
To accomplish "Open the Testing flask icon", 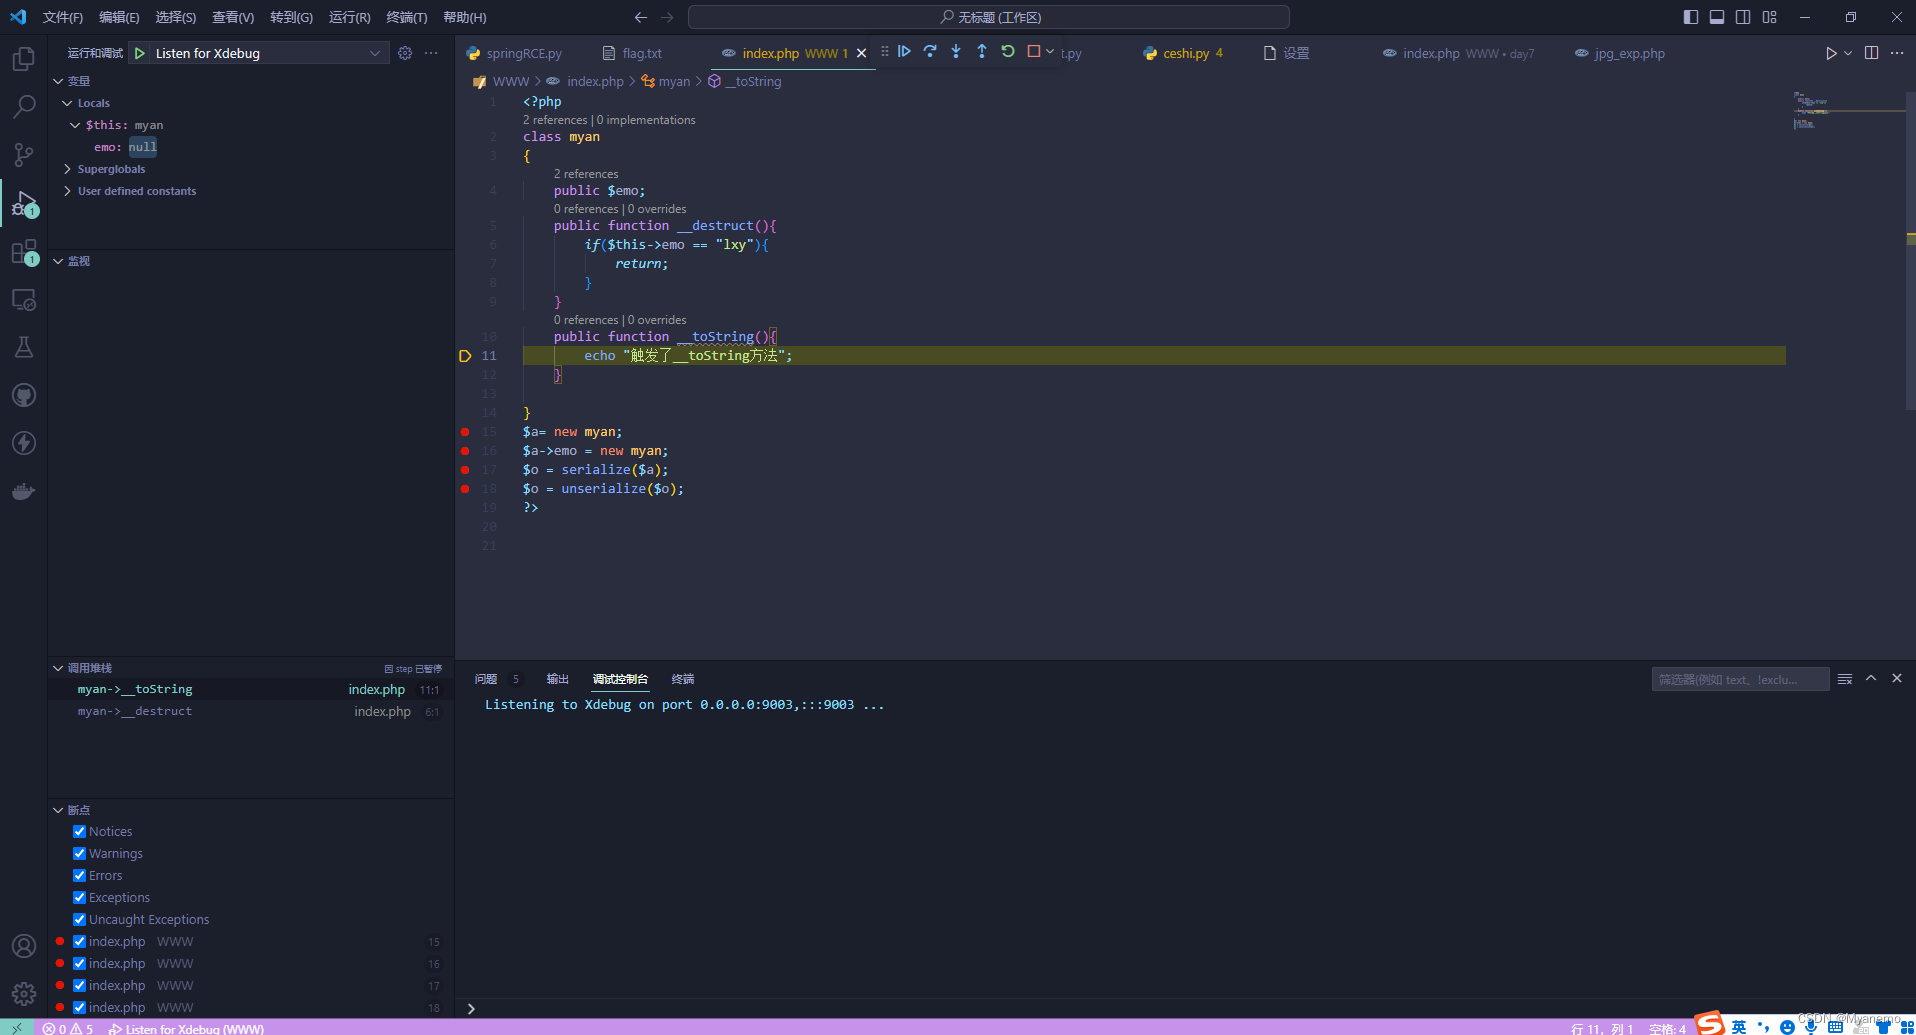I will (x=23, y=347).
